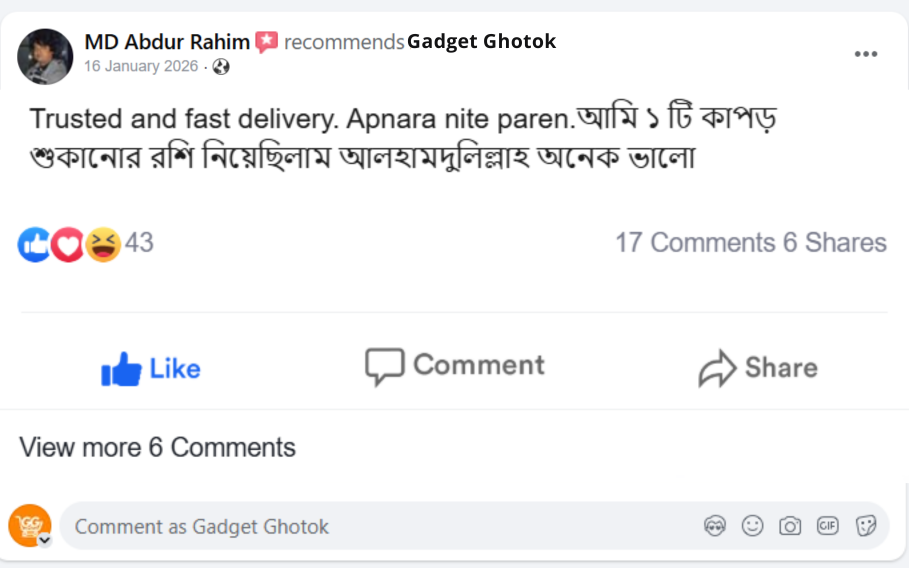Viewport: 909px width, 568px height.
Task: Click the laughing haha reaction icon
Action: coord(102,243)
